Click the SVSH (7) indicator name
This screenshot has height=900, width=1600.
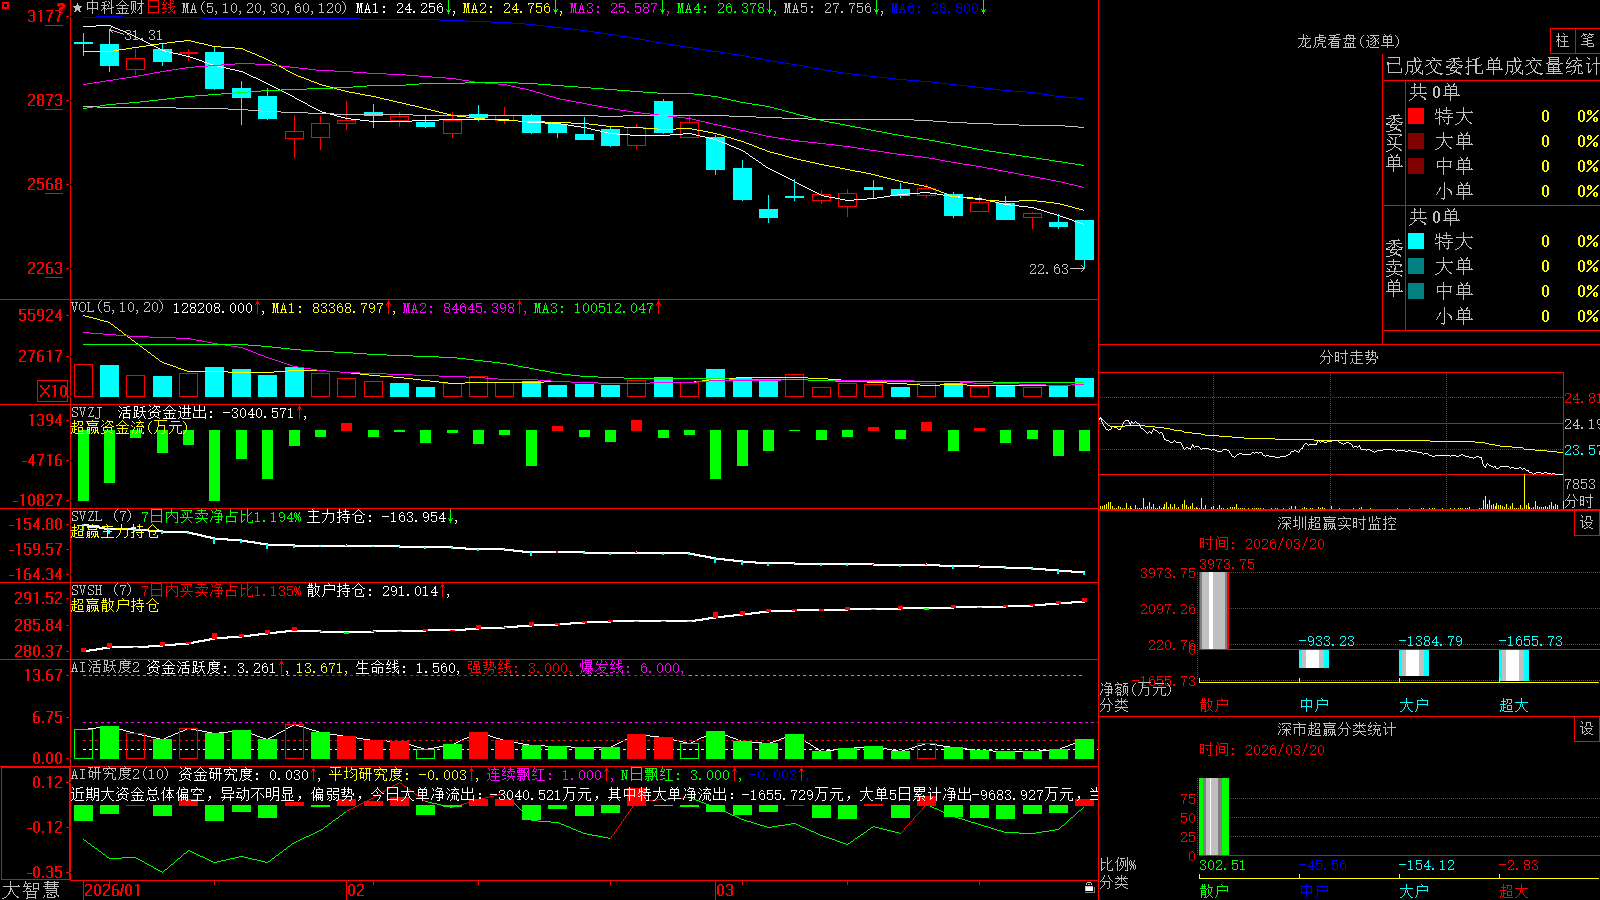point(101,591)
